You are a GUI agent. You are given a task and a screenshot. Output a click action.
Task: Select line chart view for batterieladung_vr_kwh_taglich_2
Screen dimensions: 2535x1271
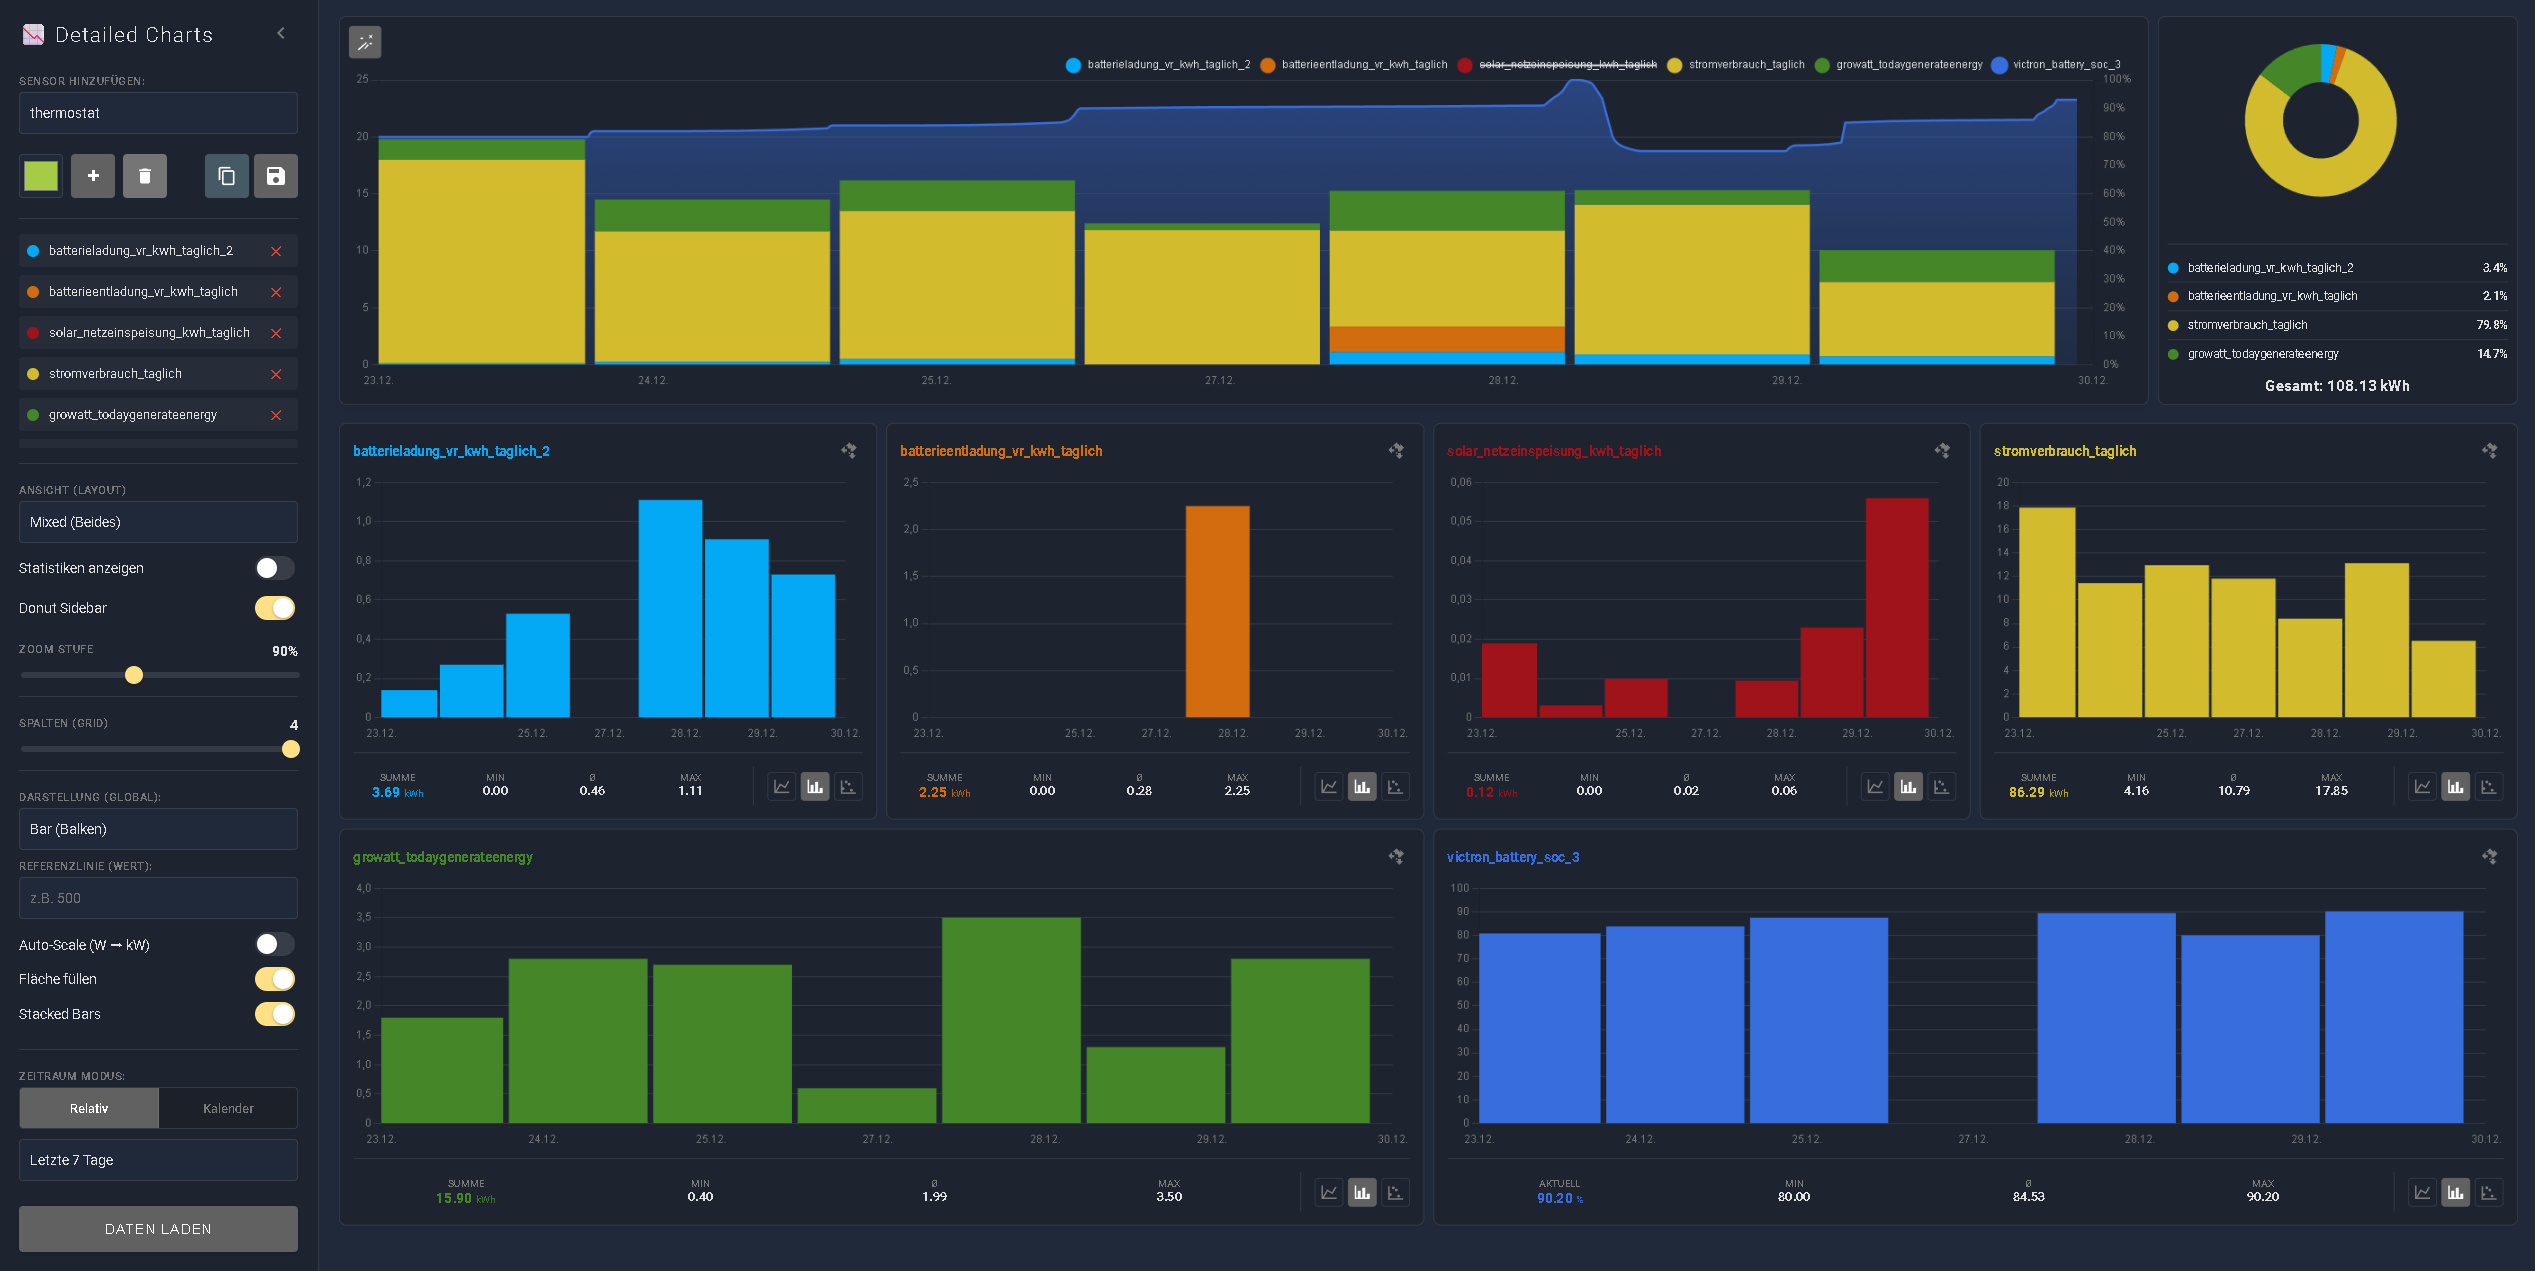tap(781, 787)
